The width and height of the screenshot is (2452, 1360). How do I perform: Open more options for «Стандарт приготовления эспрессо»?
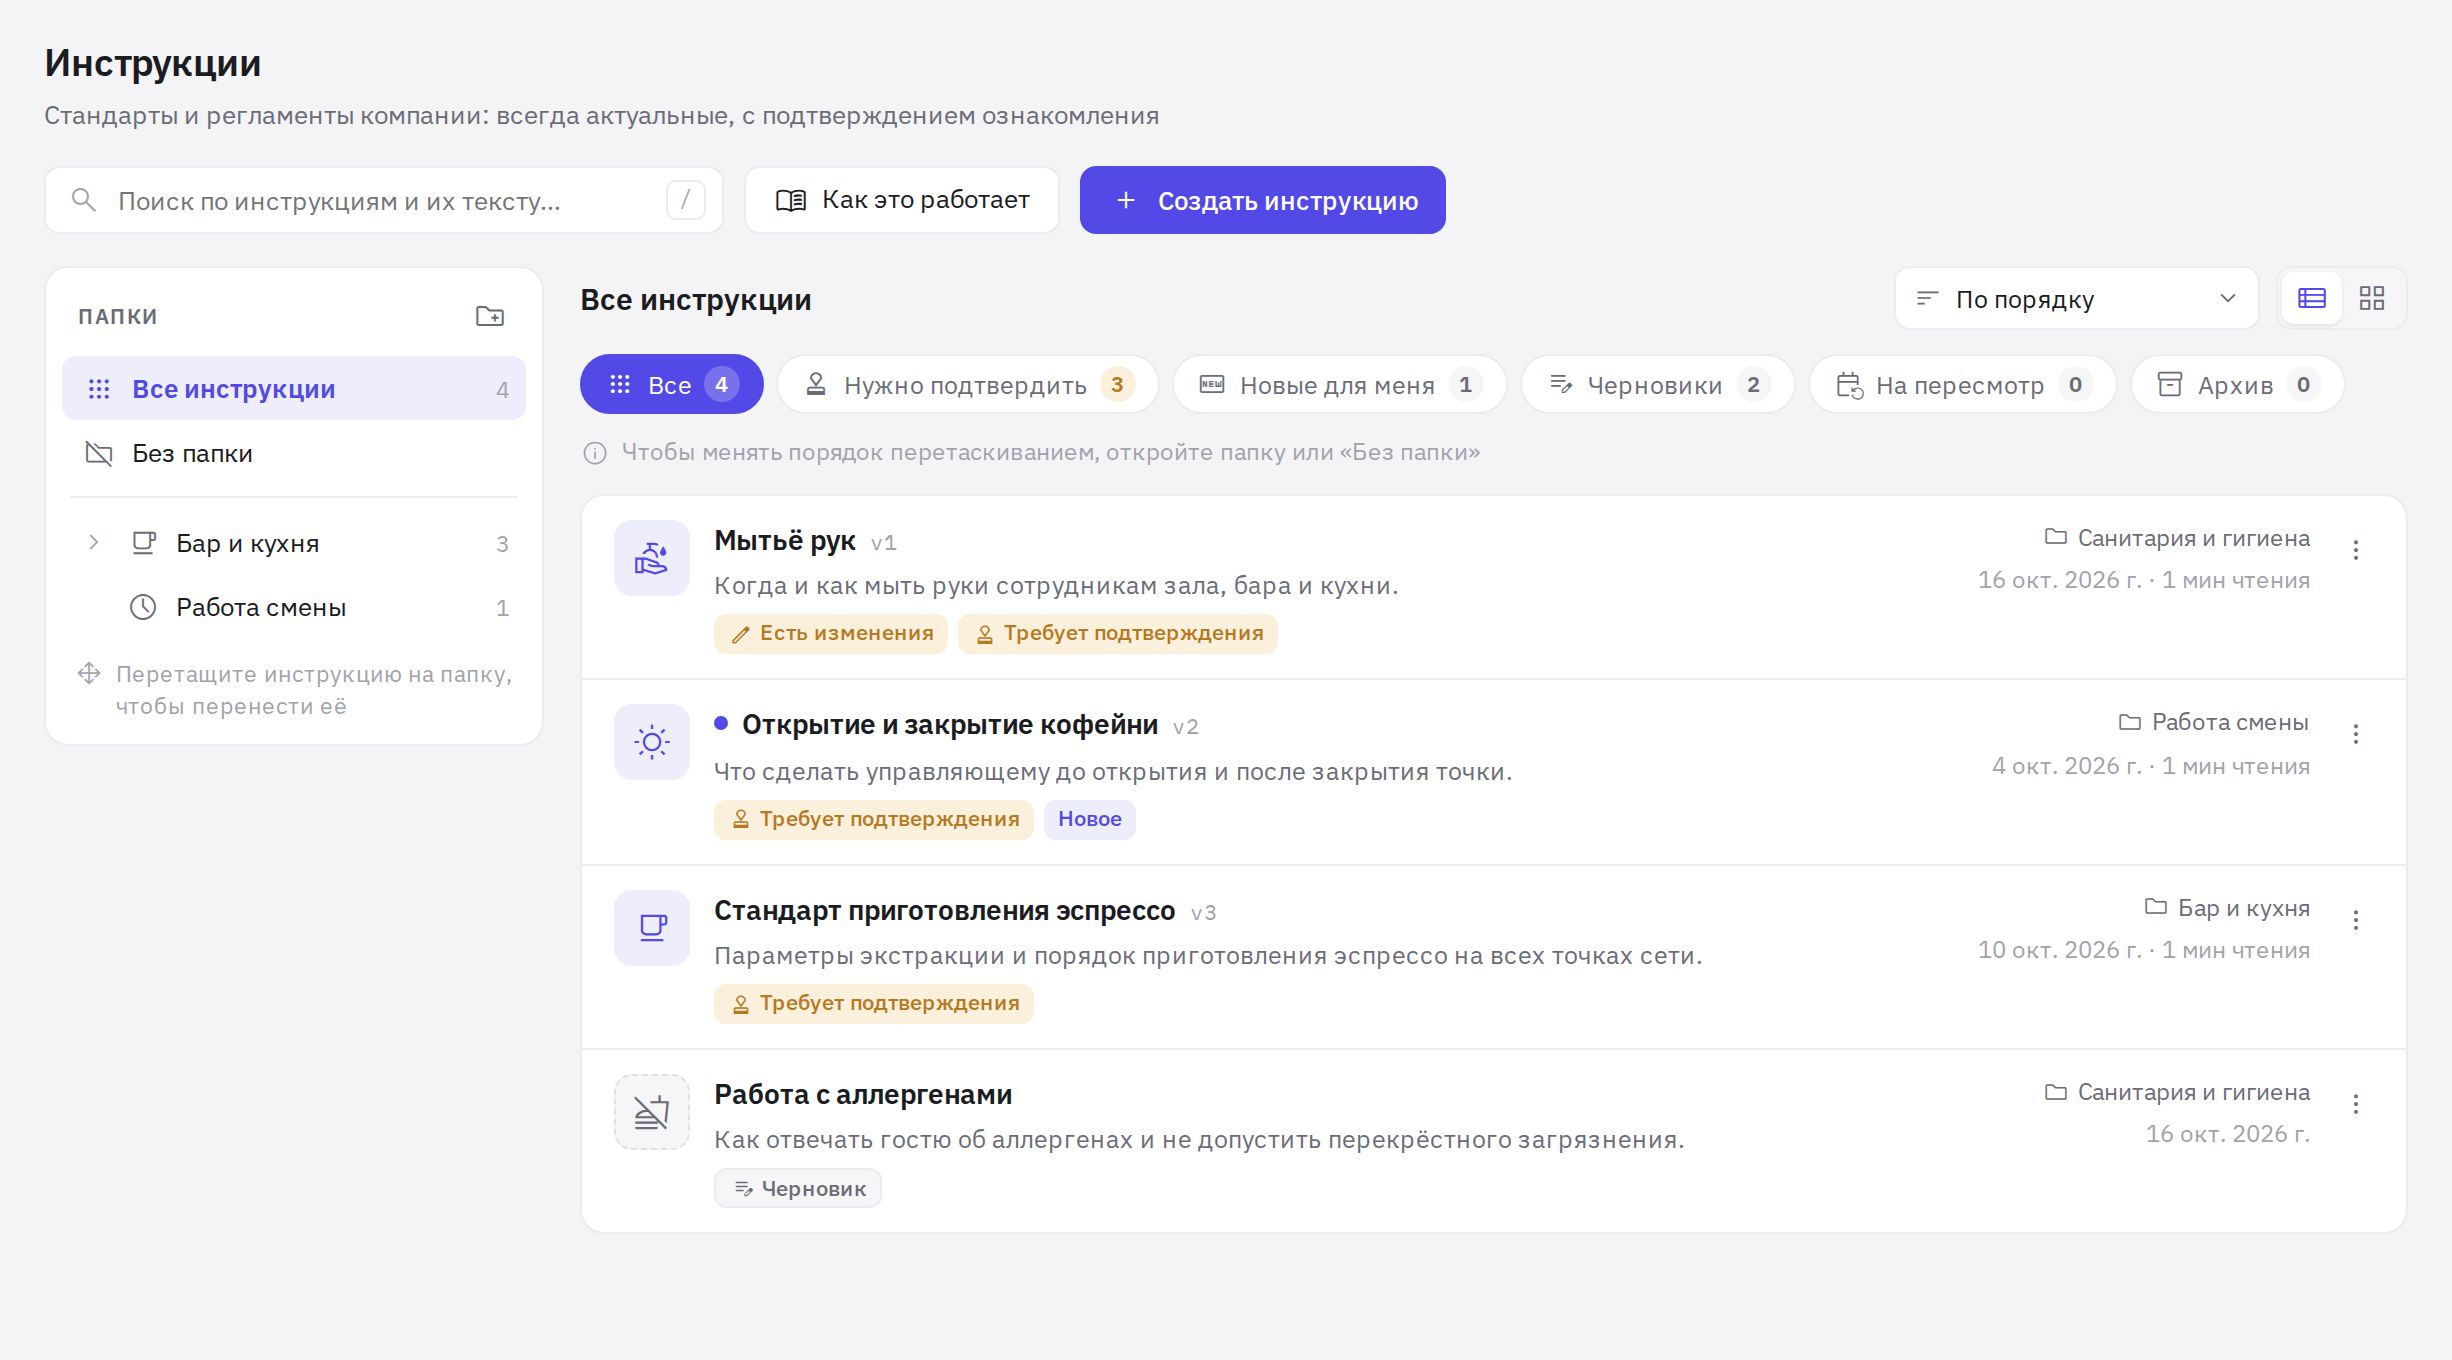2356,920
